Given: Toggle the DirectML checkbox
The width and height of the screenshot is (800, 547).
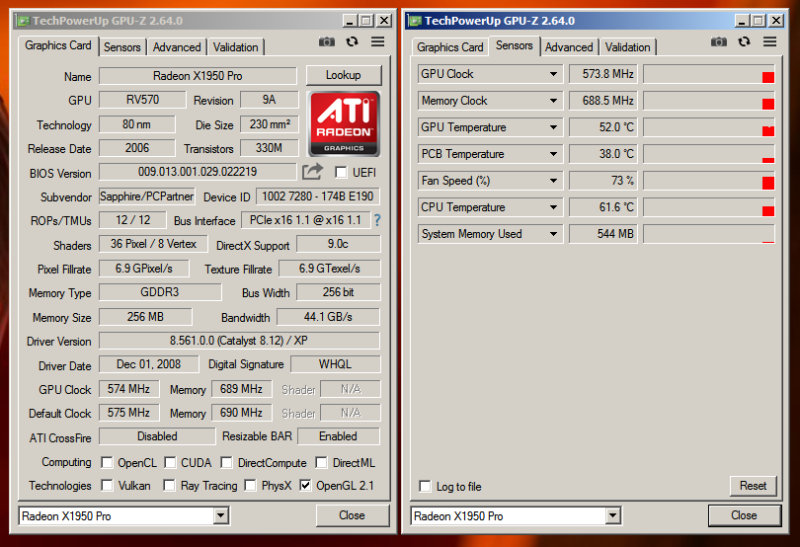Looking at the screenshot, I should (x=321, y=463).
